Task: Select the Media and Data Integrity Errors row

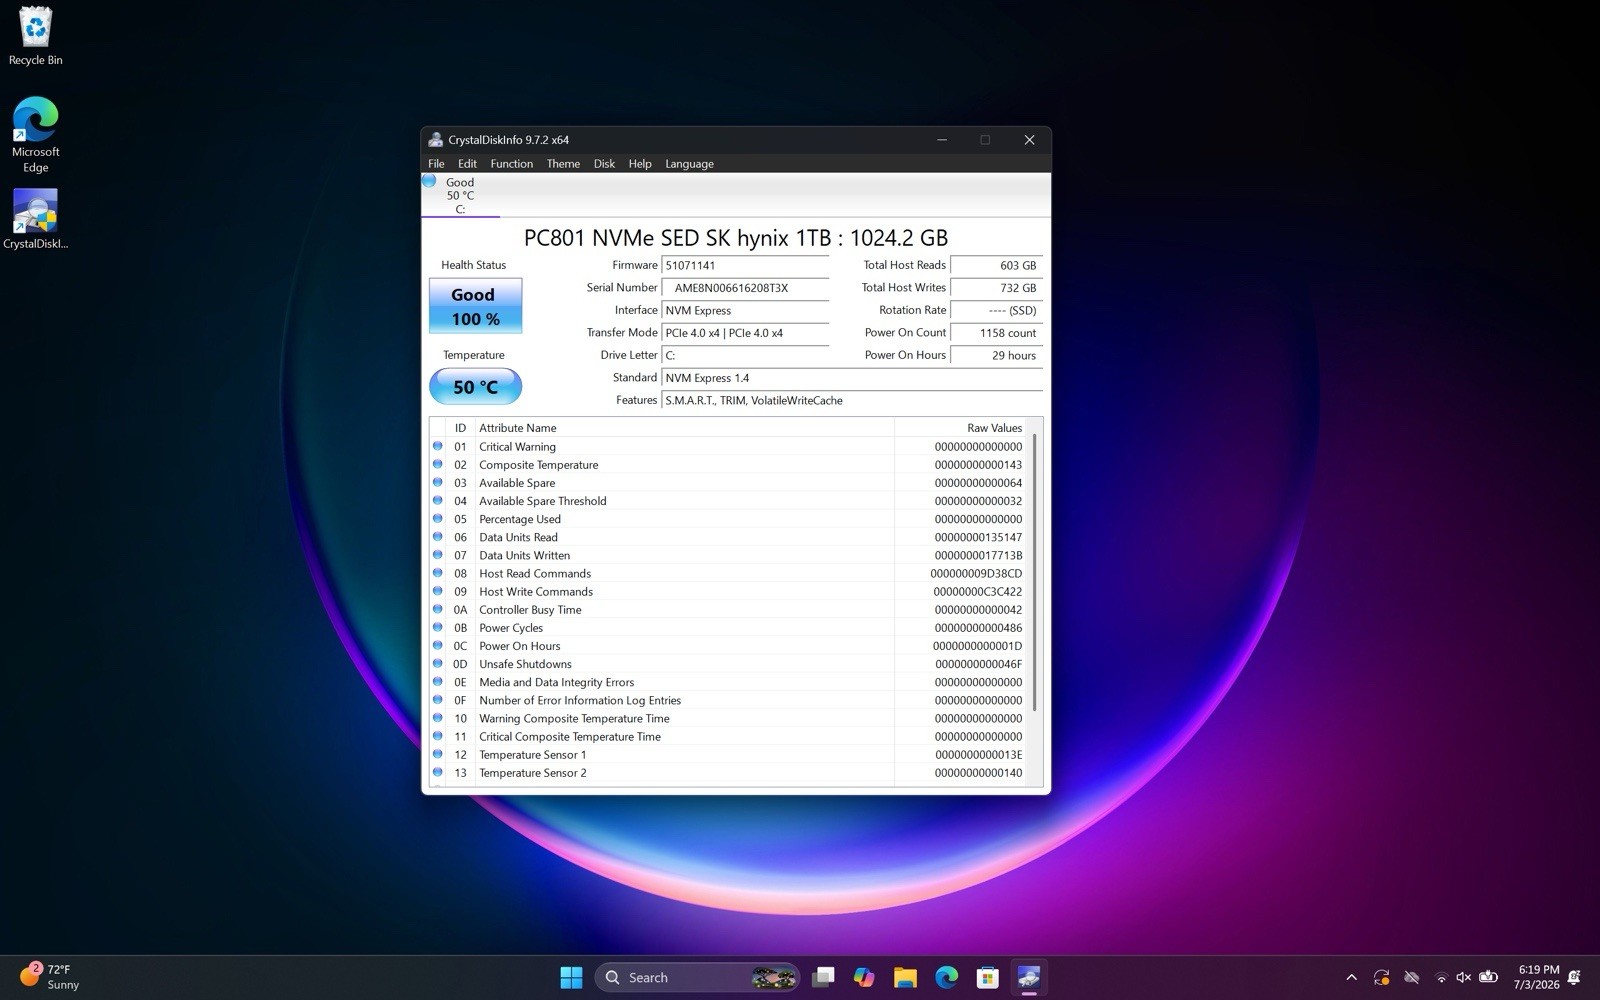Action: [x=730, y=682]
